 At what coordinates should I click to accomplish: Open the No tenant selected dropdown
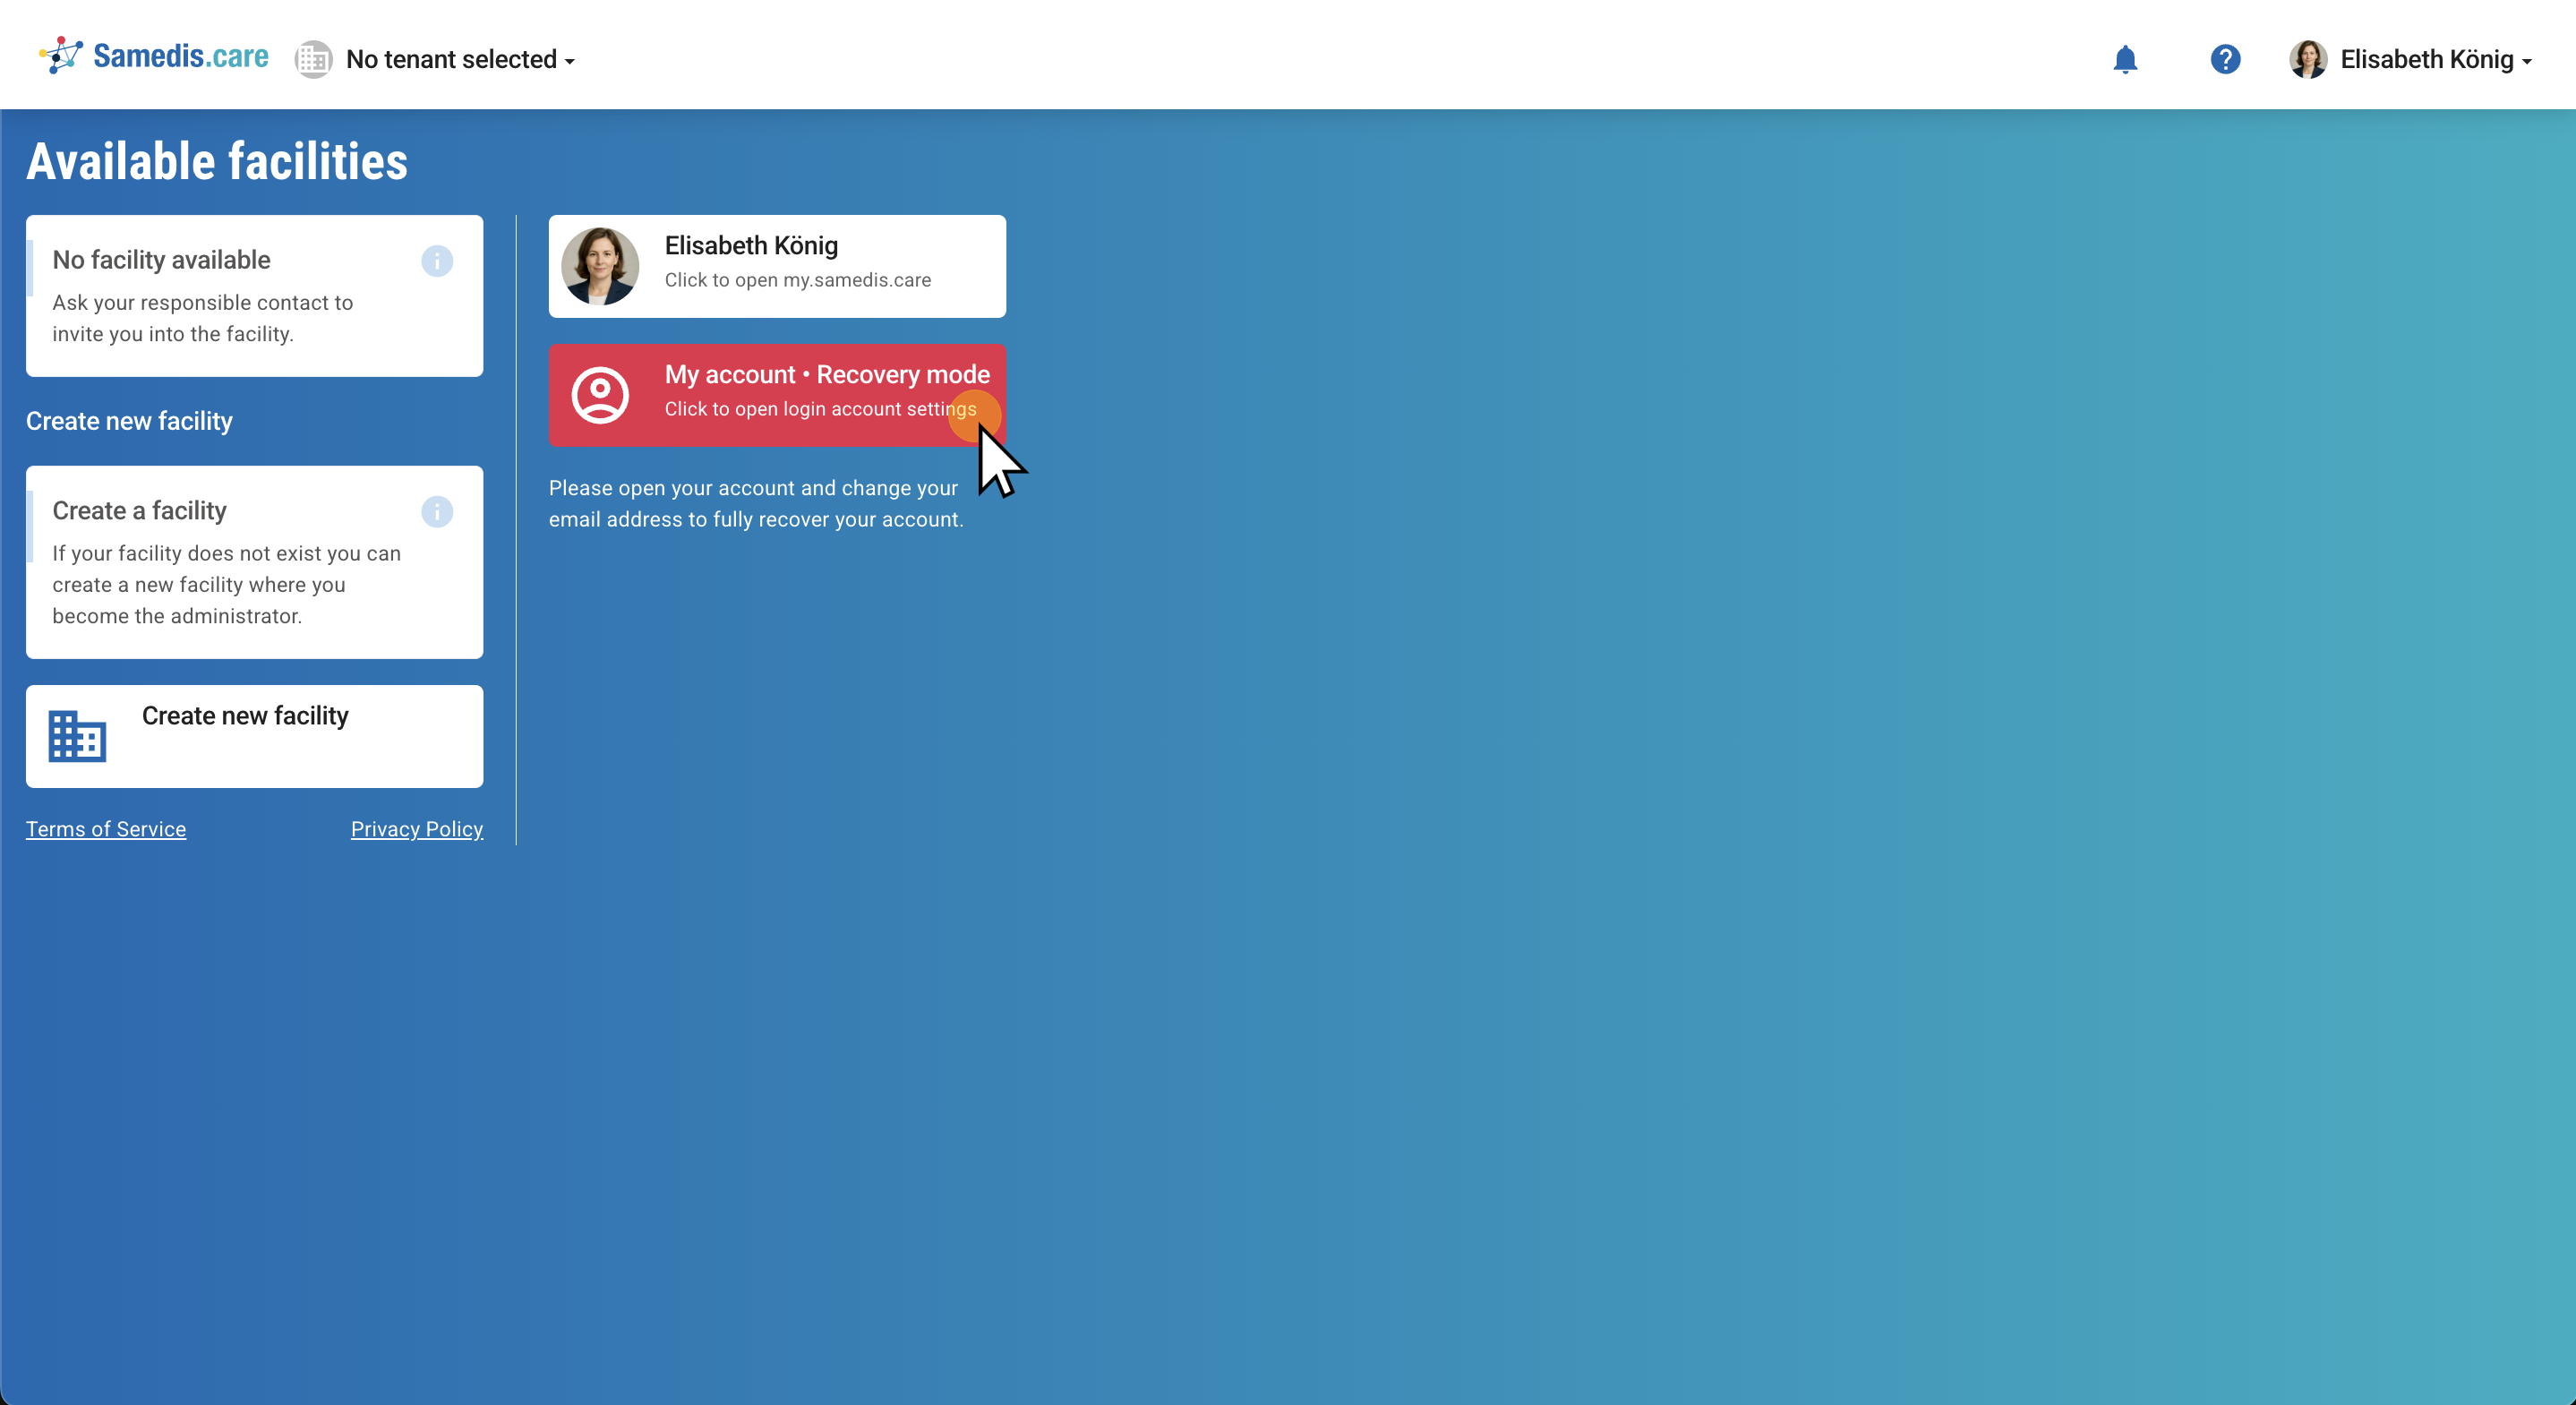tap(460, 59)
